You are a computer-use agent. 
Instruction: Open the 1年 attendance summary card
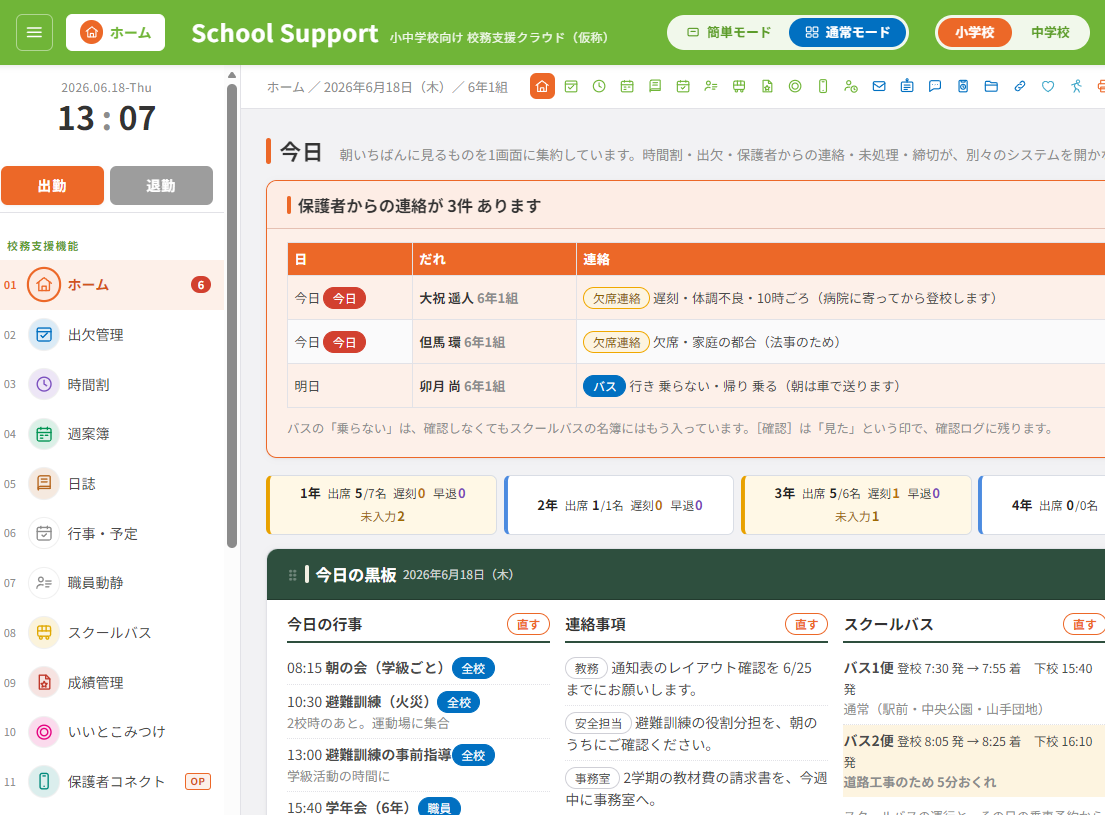click(x=382, y=505)
